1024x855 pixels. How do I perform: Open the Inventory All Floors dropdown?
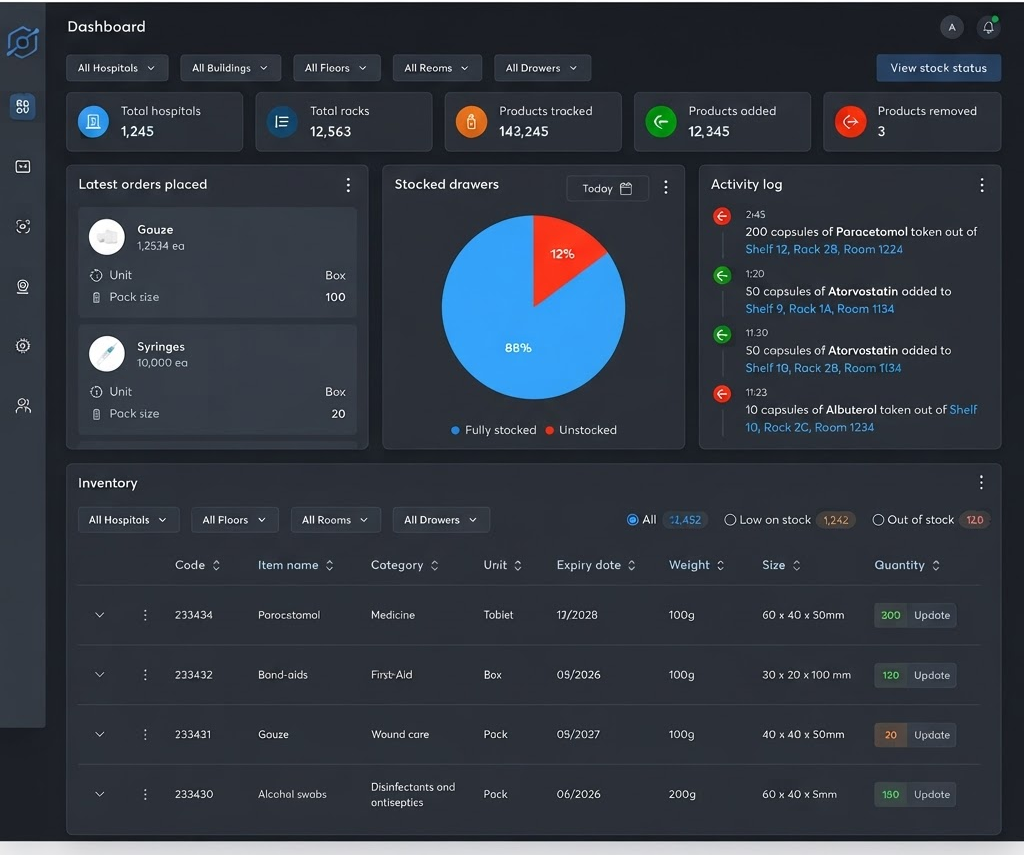coord(234,520)
